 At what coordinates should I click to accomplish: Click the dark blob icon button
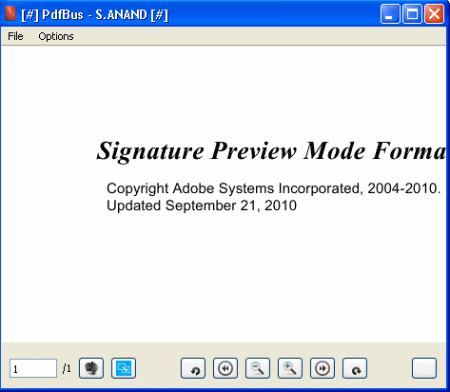pos(91,368)
